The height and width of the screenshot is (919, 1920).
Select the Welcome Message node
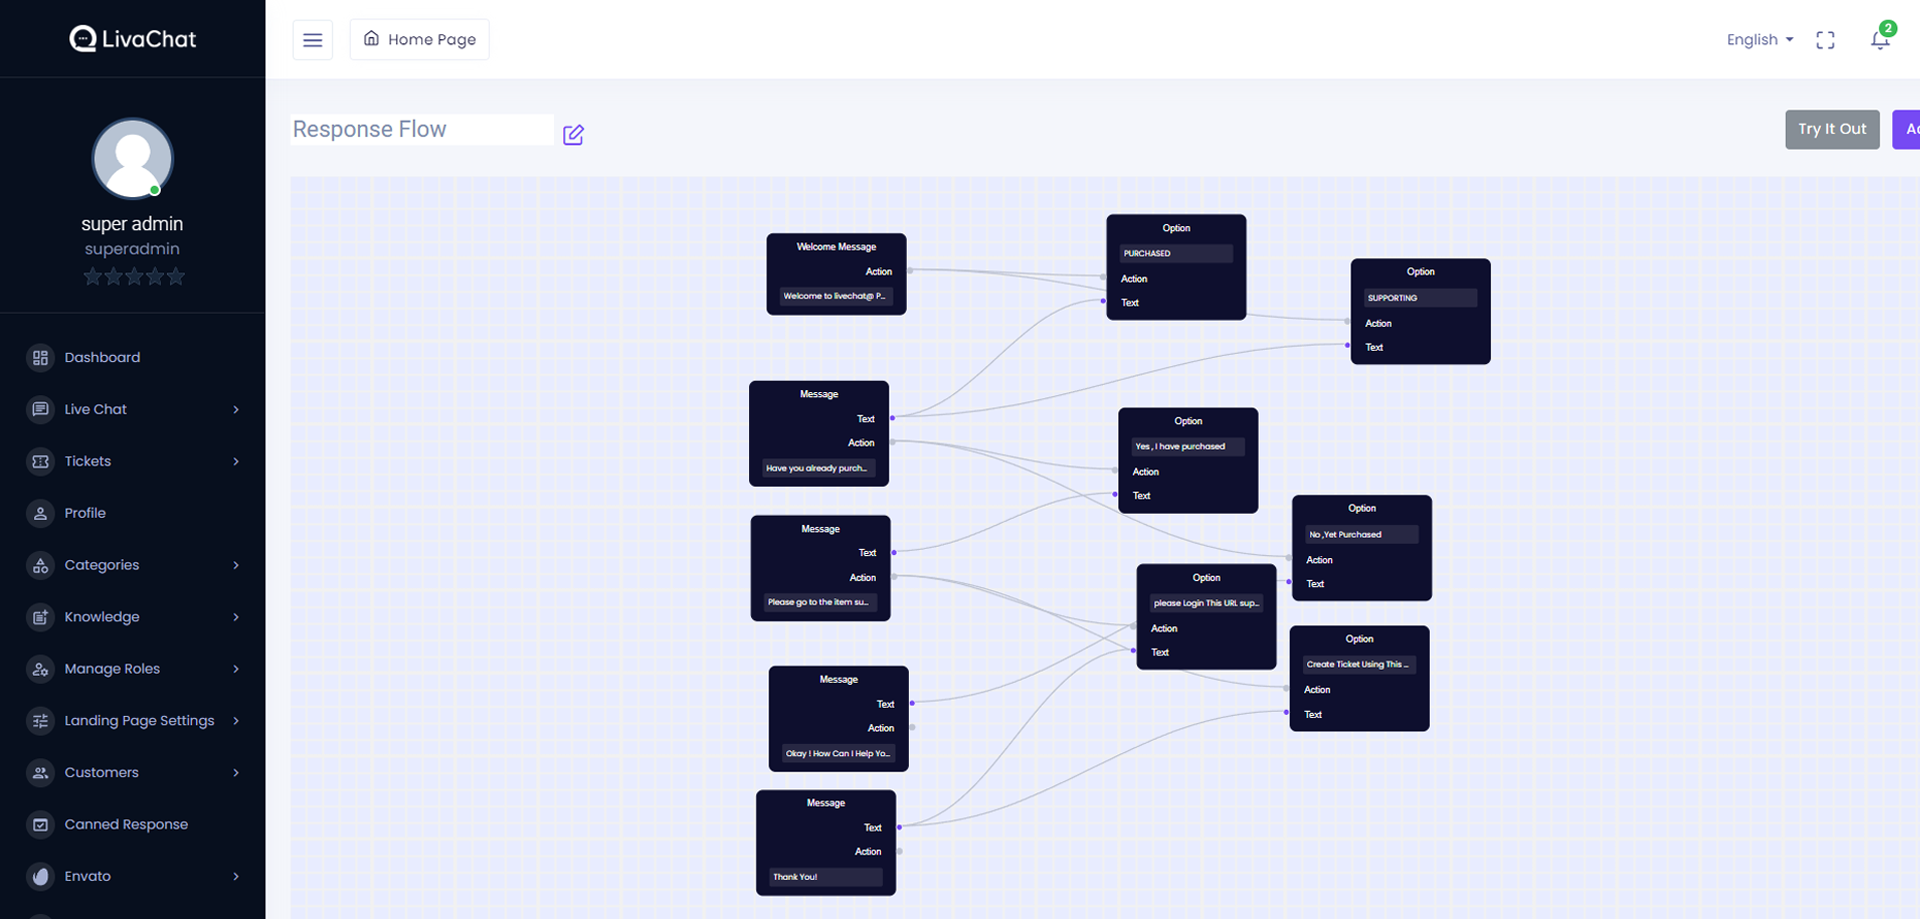click(x=836, y=247)
